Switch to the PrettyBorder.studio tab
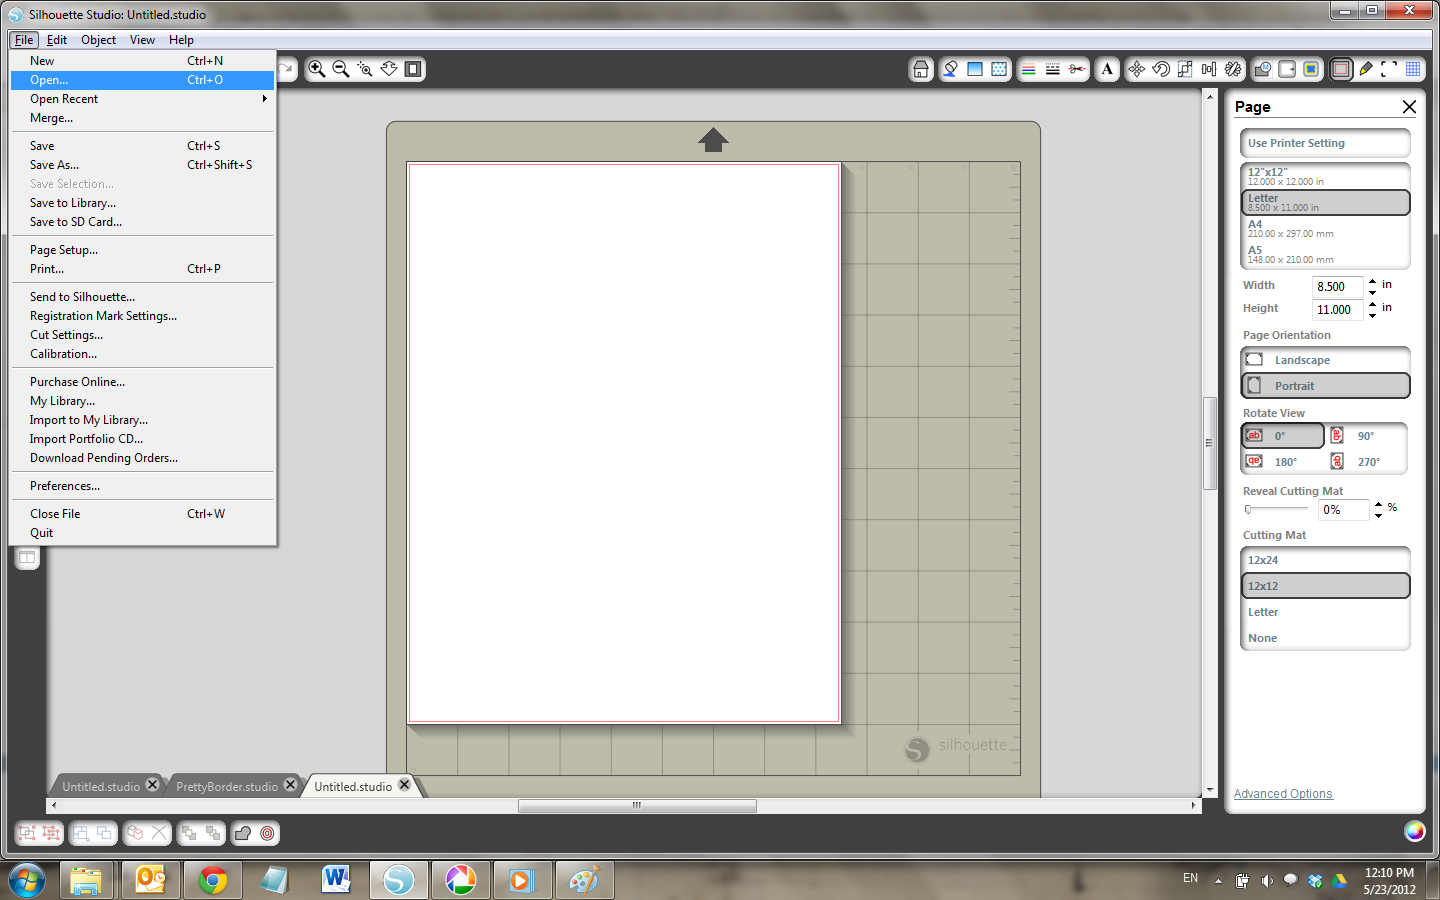This screenshot has height=900, width=1440. [x=227, y=787]
